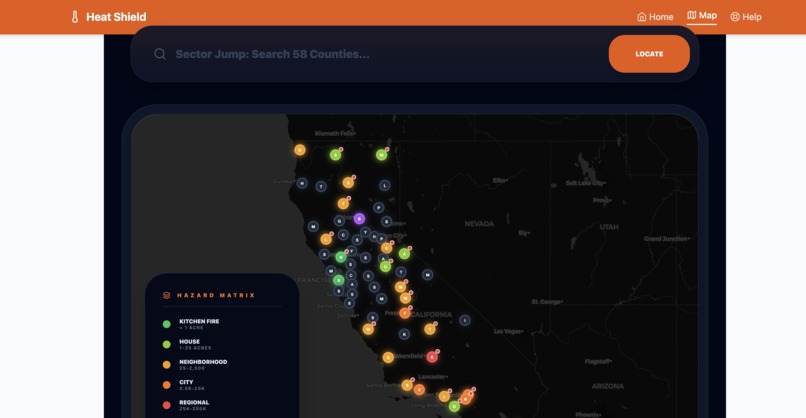Viewport: 806px width, 418px height.
Task: Open the Heat Shield home title
Action: 116,17
